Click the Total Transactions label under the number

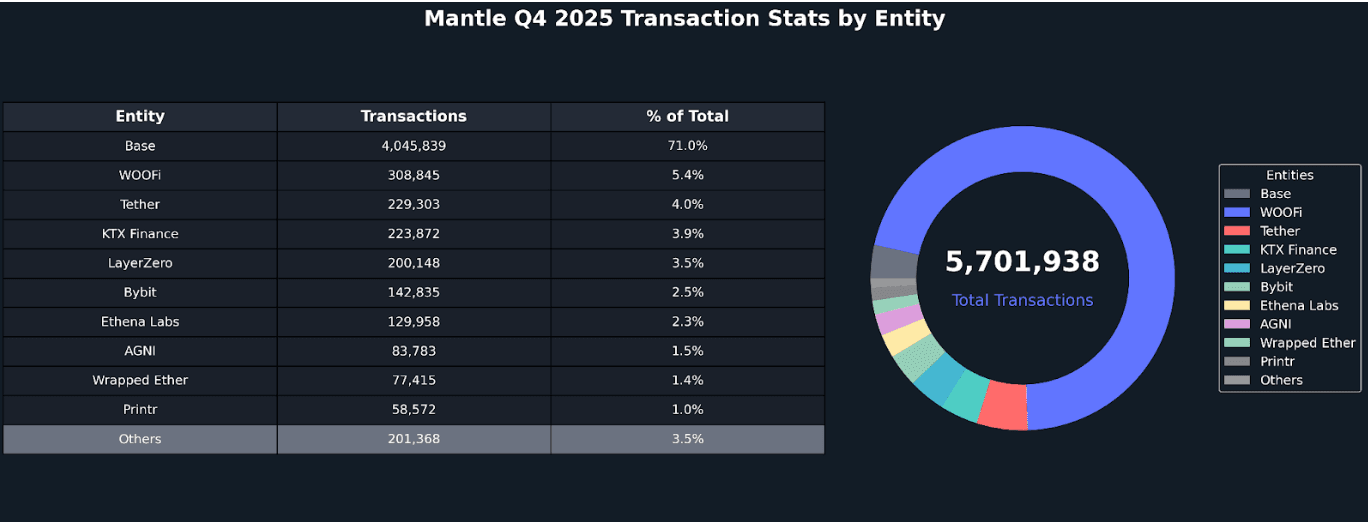1022,300
